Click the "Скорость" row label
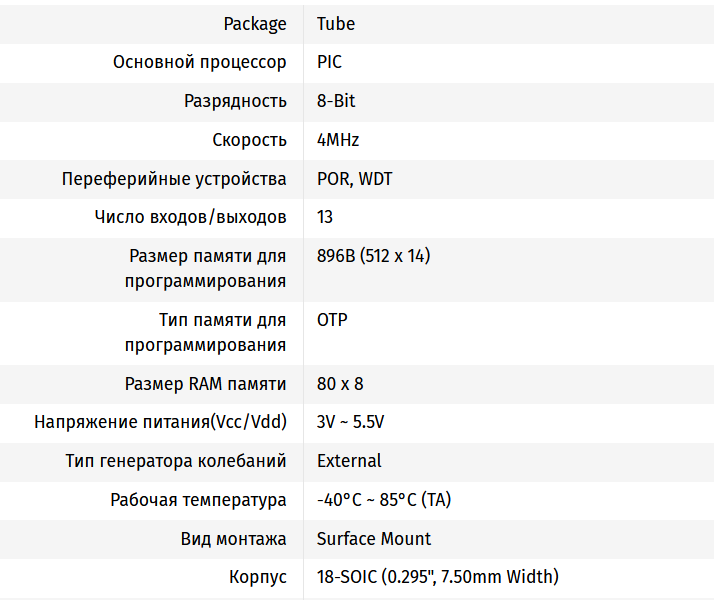Viewport: 714px width, 600px height. 250,140
